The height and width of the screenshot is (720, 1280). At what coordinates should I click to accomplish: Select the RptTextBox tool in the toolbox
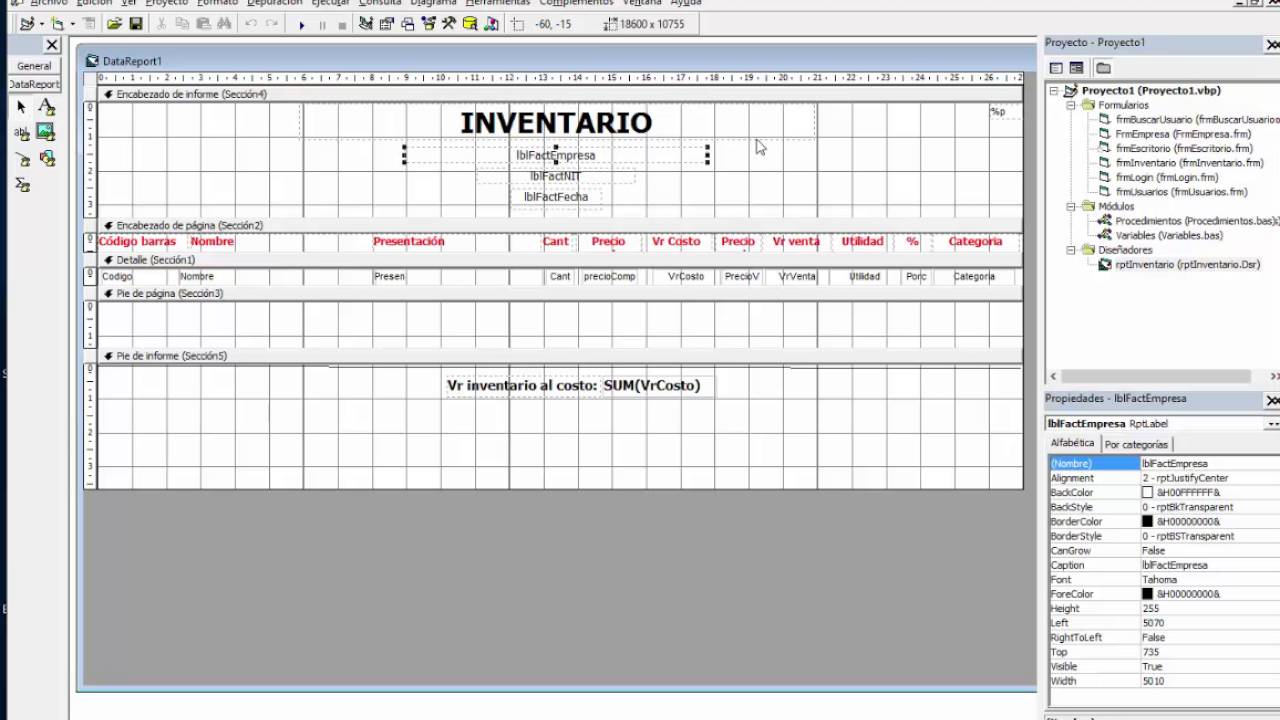pyautogui.click(x=22, y=132)
